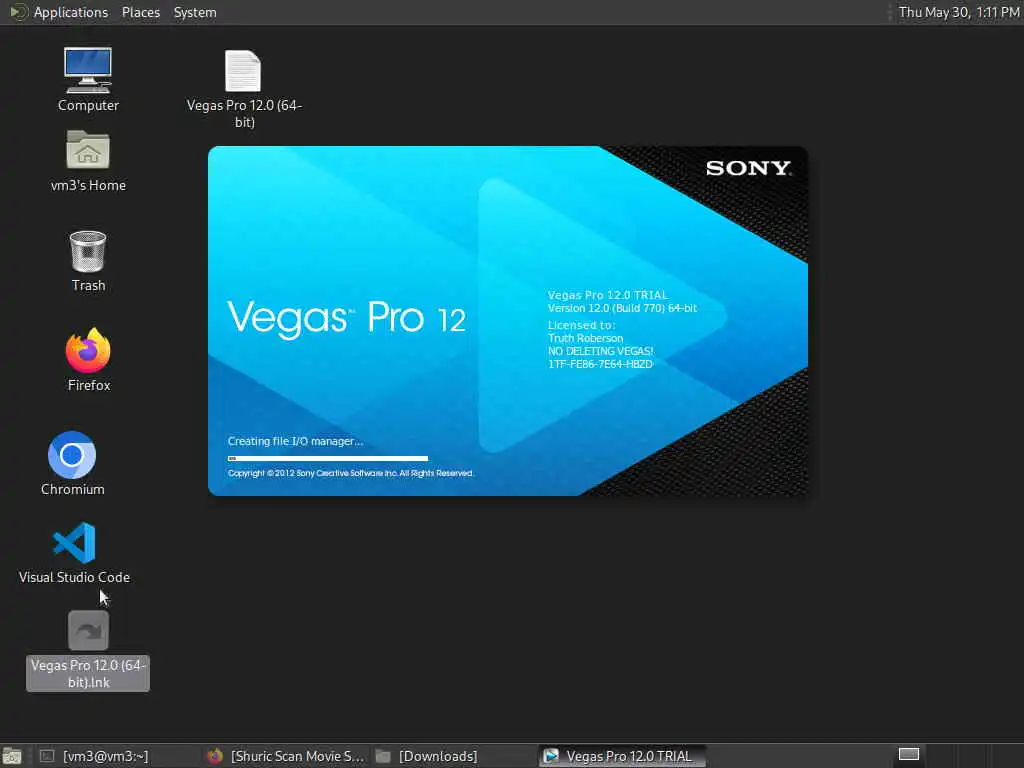Open the System menu
This screenshot has height=768, width=1024.
pos(195,12)
